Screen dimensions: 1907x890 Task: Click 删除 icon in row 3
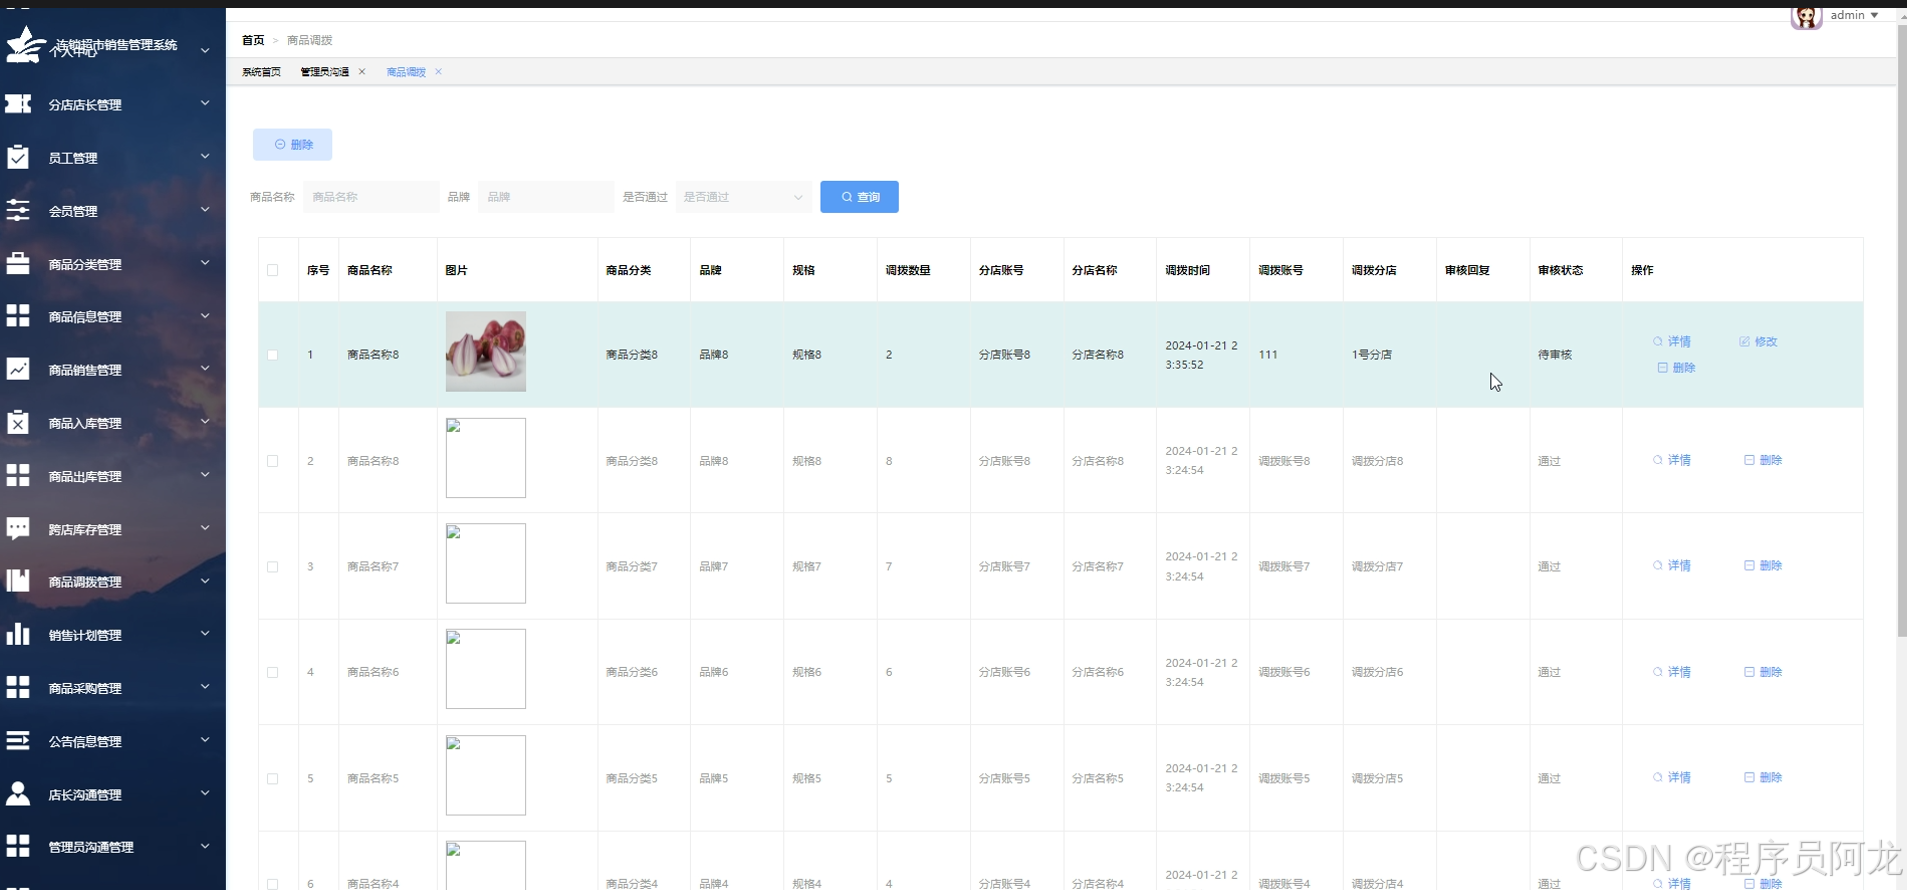click(x=1749, y=565)
